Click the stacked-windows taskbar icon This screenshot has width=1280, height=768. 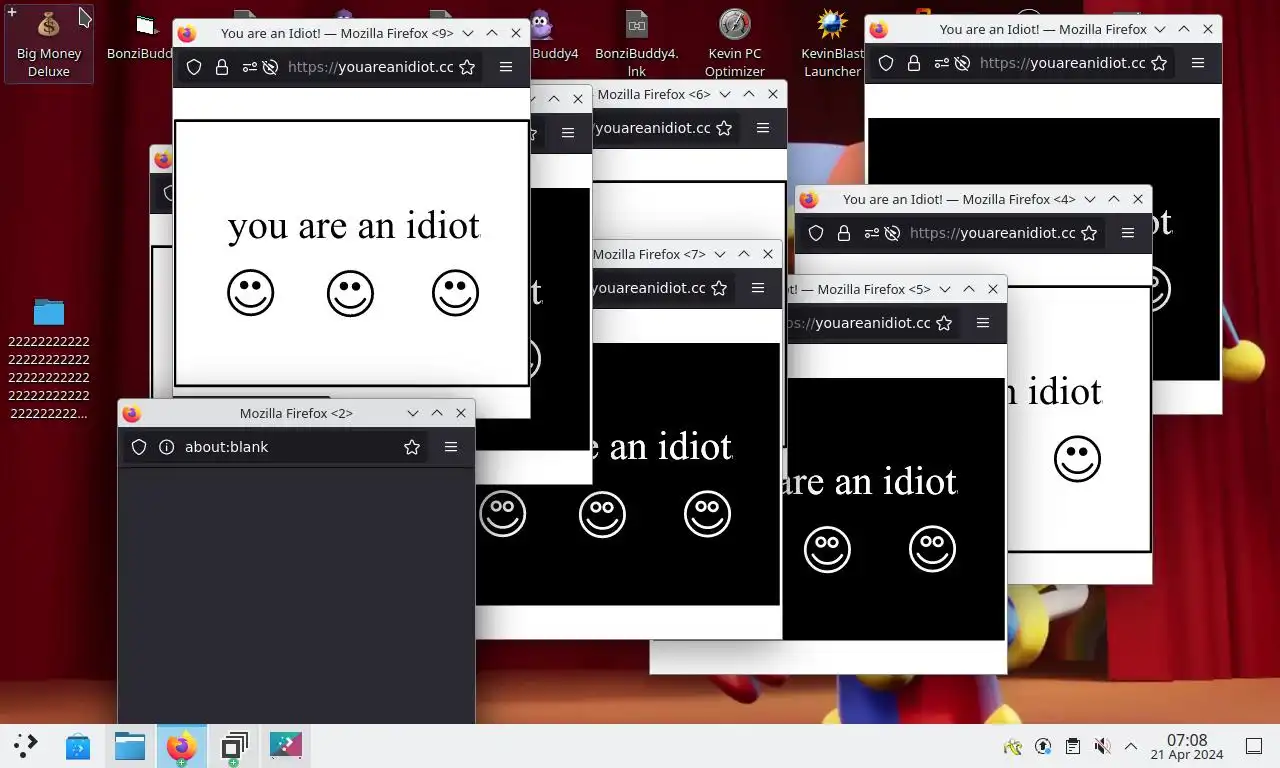coord(234,746)
